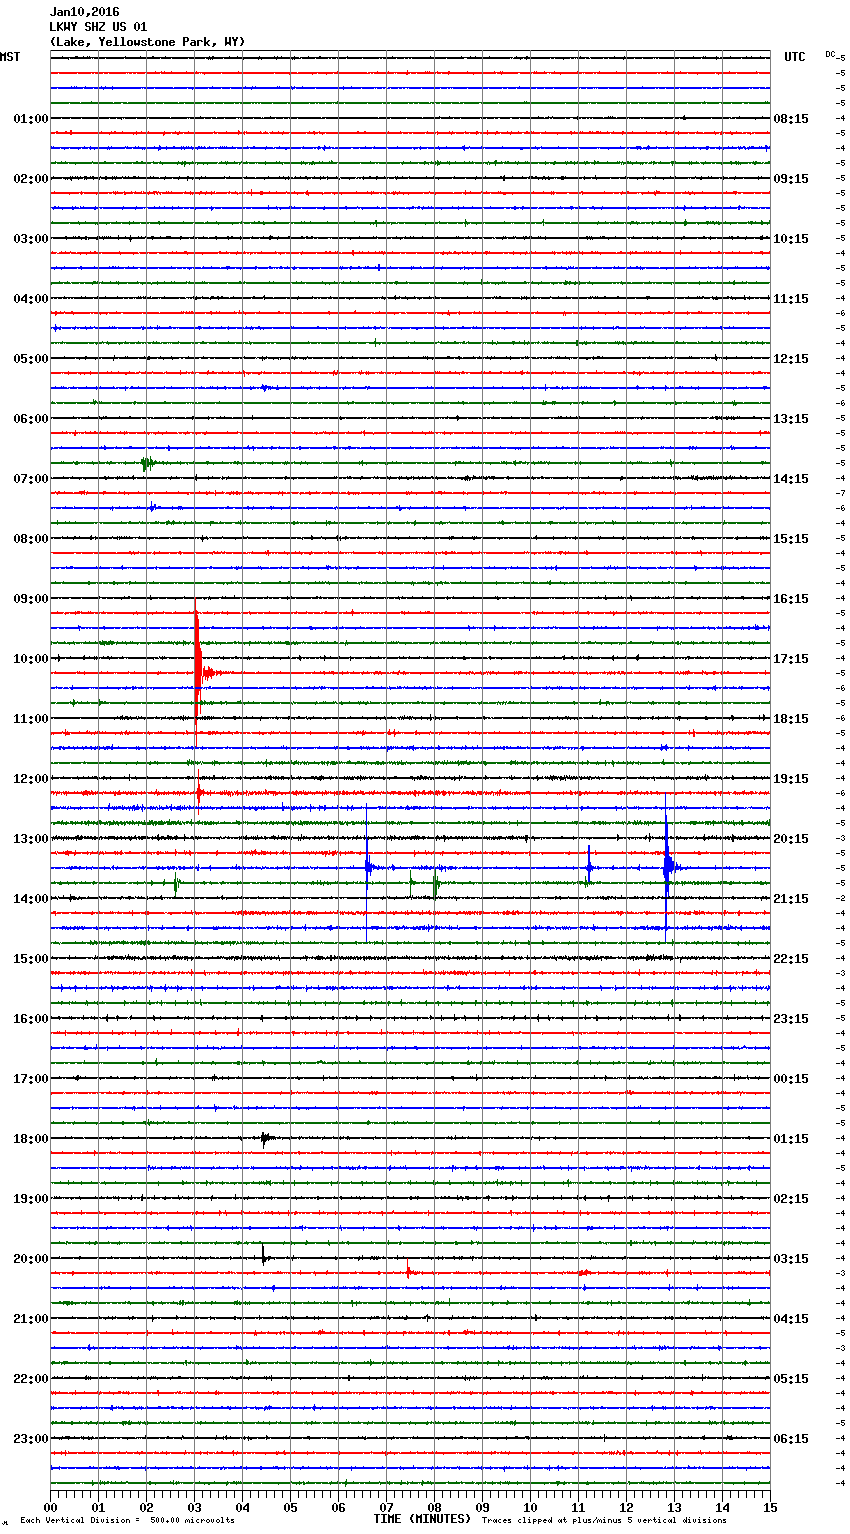Click the UTC timezone label
Viewport: 850px width, 1534px height.
click(x=795, y=57)
